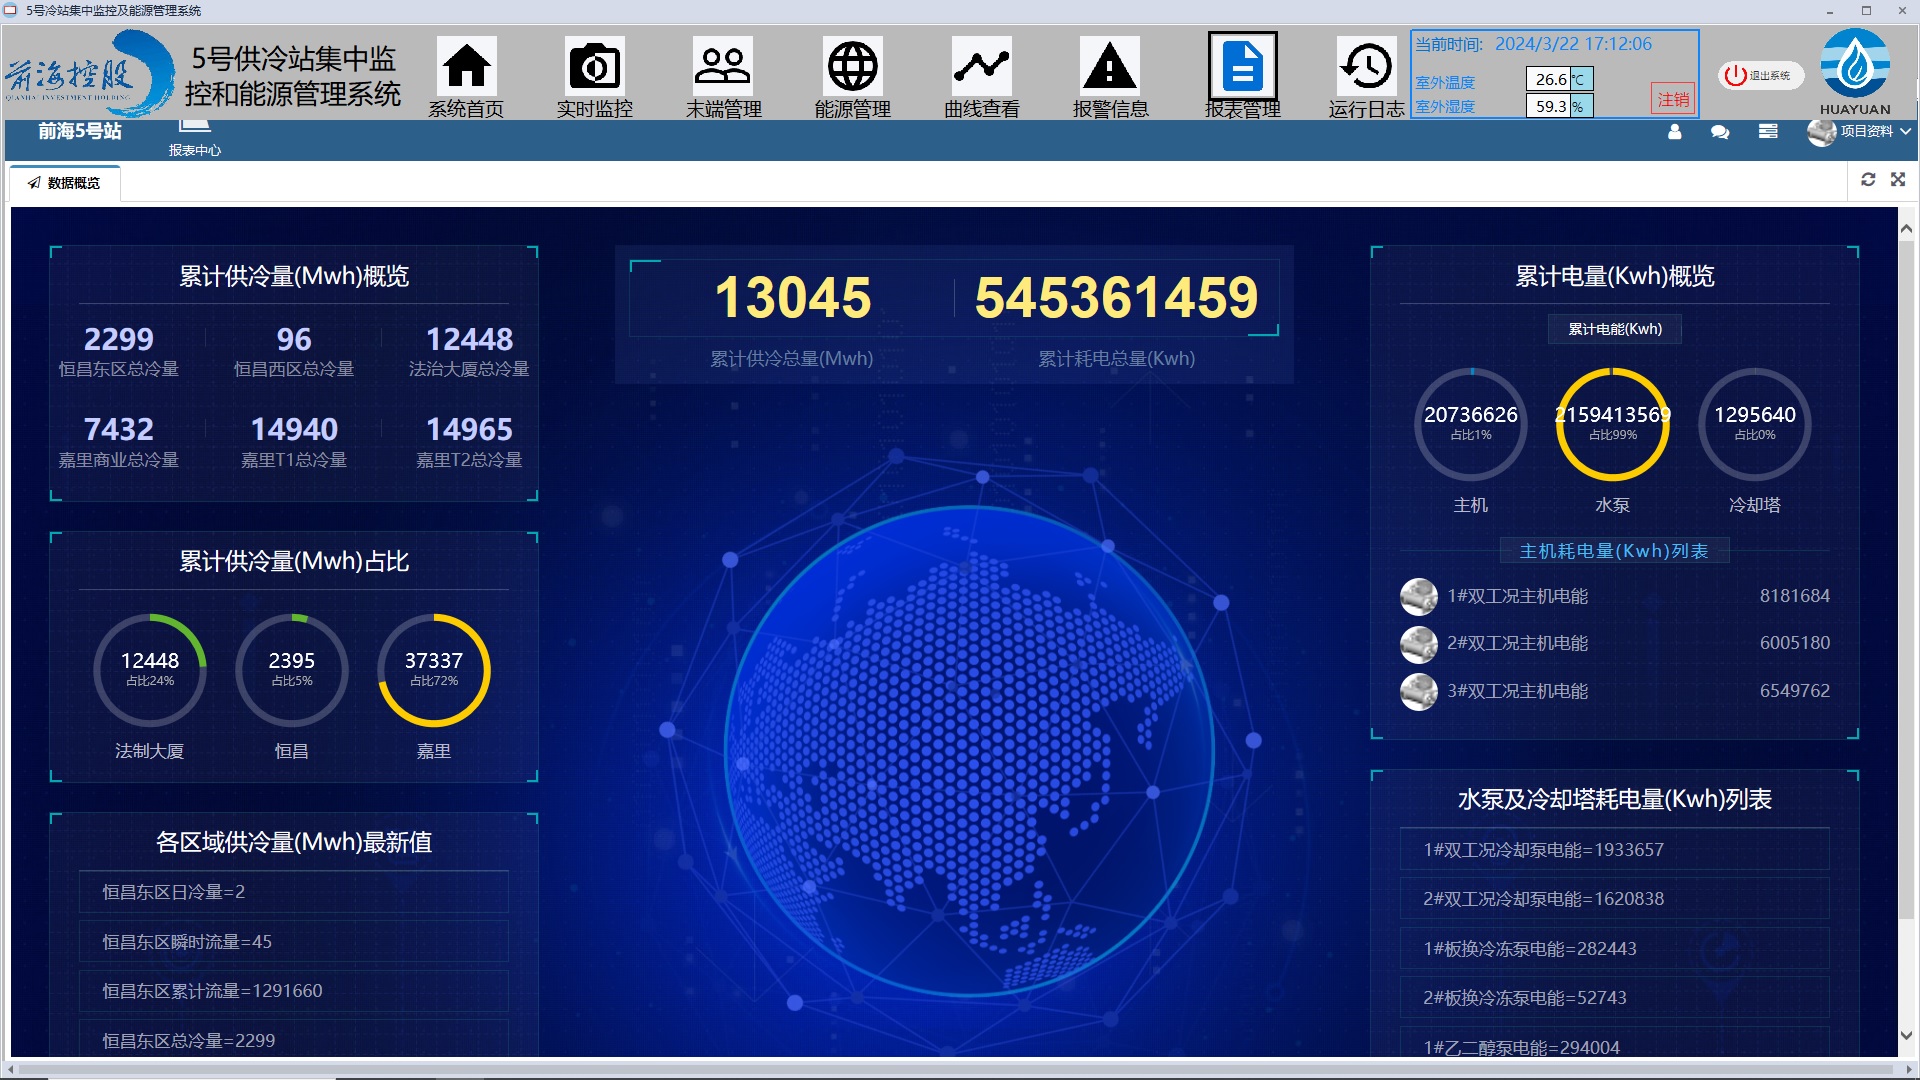Screen dimensions: 1920x1080
Task: Click the 主机耗电量(Kwh)列表 header
Action: pyautogui.click(x=1613, y=551)
